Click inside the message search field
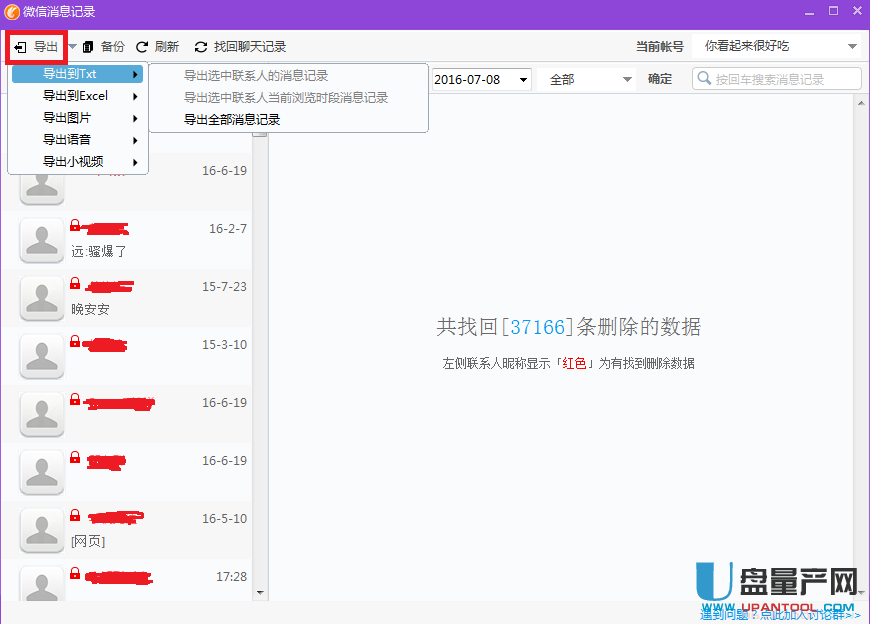The height and width of the screenshot is (624, 870). click(785, 79)
